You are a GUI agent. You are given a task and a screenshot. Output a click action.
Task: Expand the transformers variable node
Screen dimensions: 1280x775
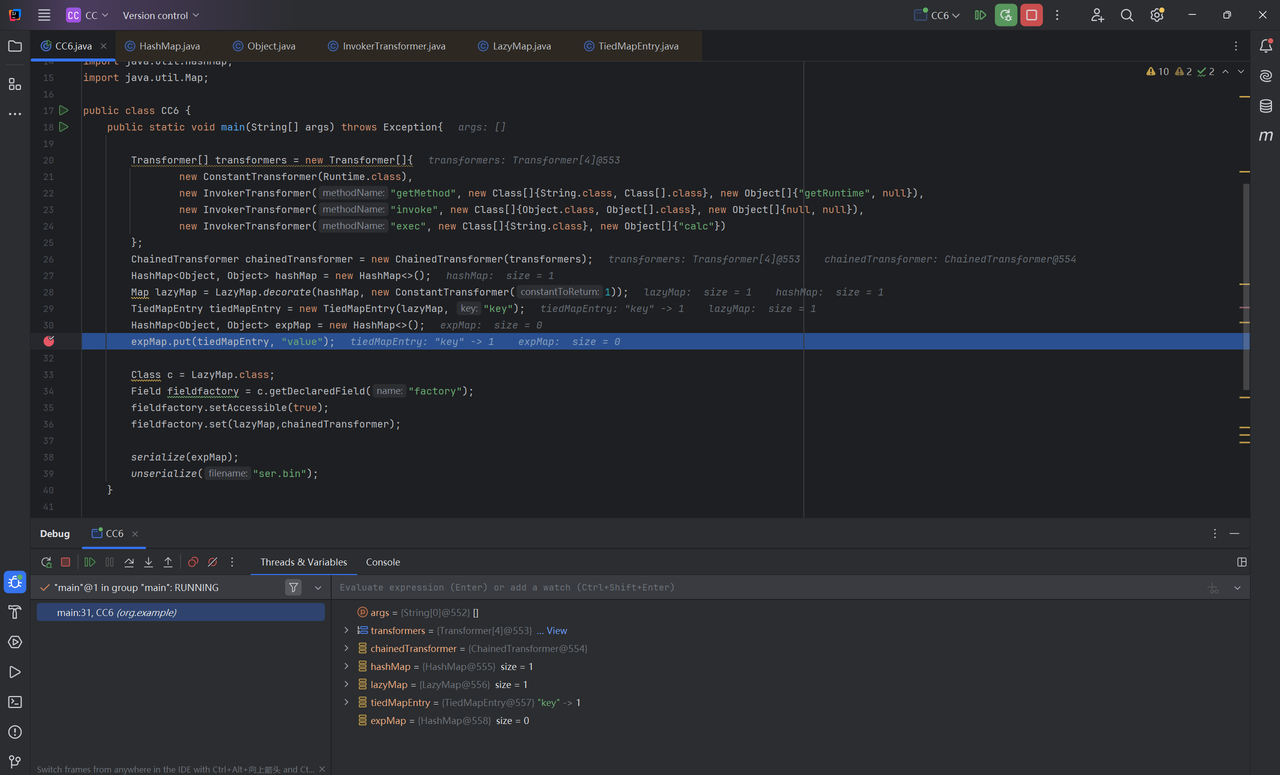click(x=347, y=631)
